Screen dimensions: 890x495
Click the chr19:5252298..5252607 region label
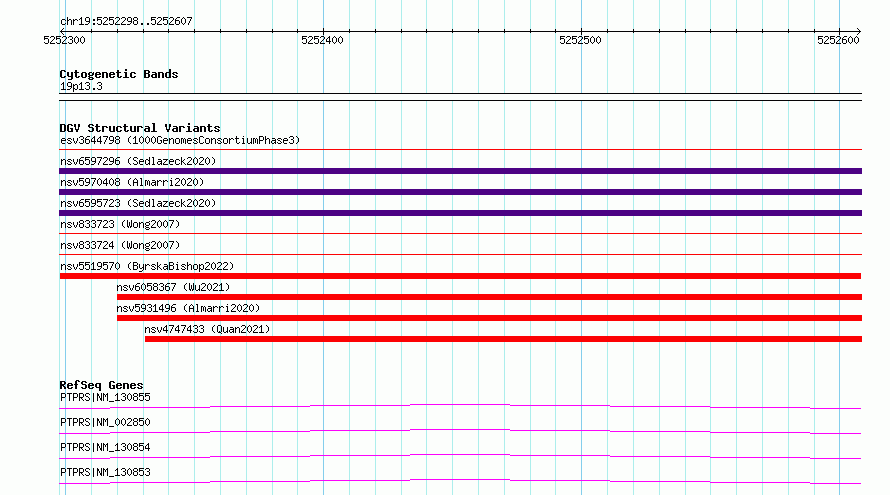click(126, 21)
